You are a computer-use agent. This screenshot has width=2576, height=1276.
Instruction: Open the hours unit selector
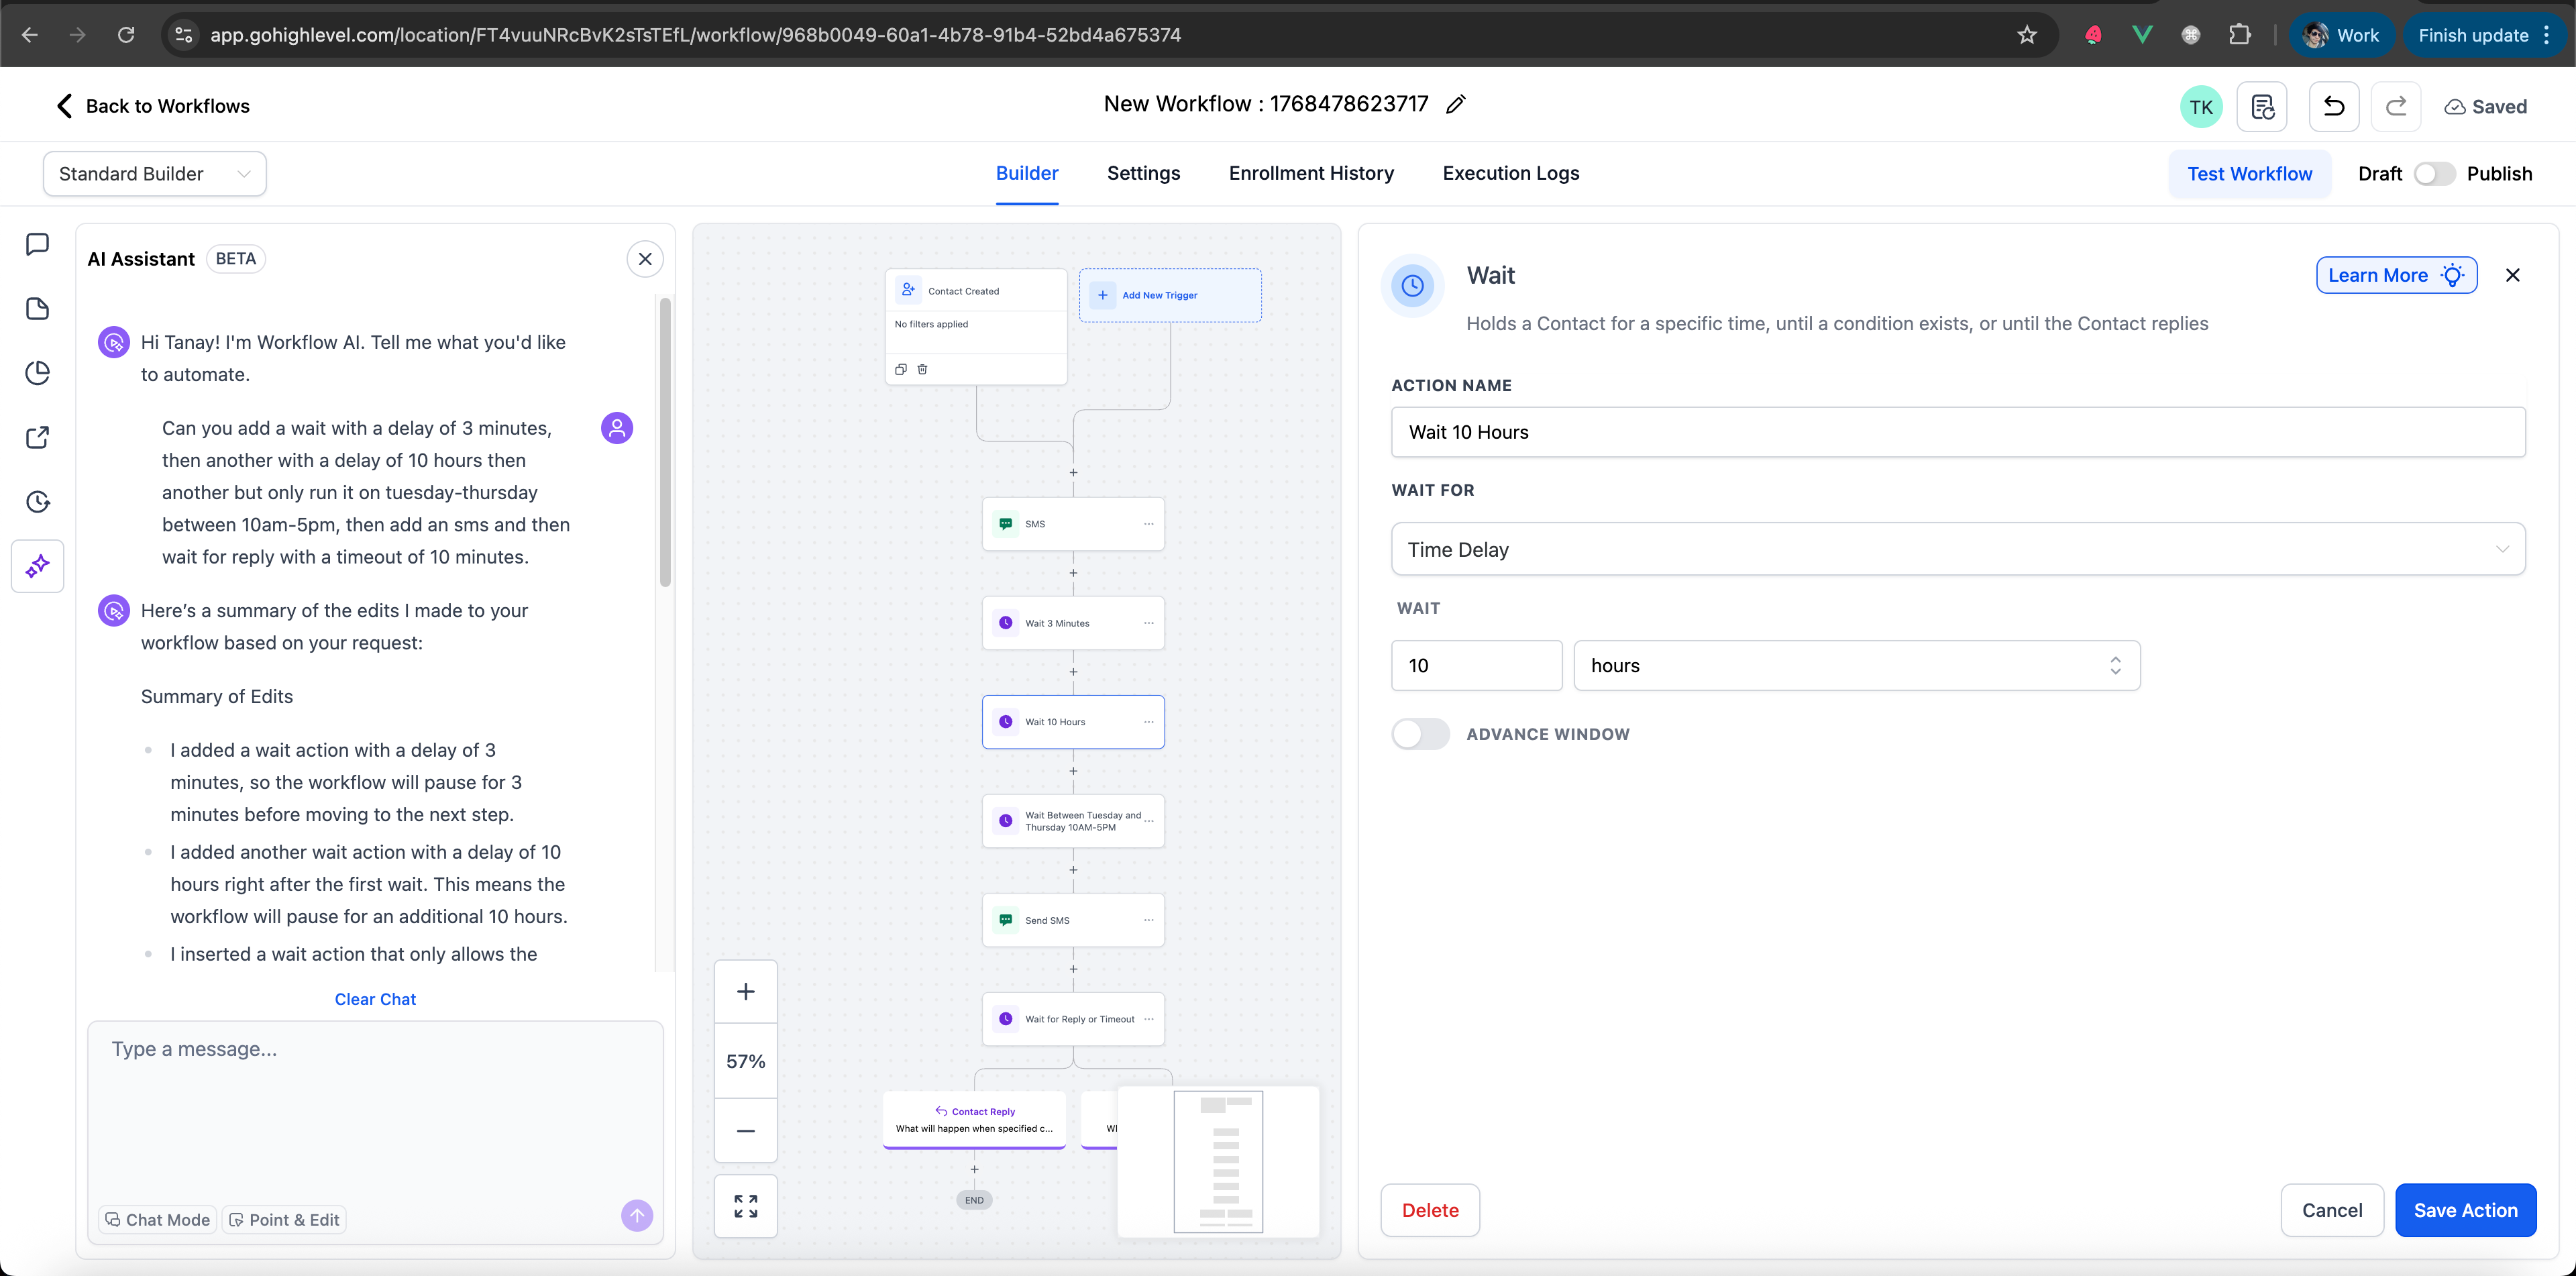pyautogui.click(x=1856, y=666)
